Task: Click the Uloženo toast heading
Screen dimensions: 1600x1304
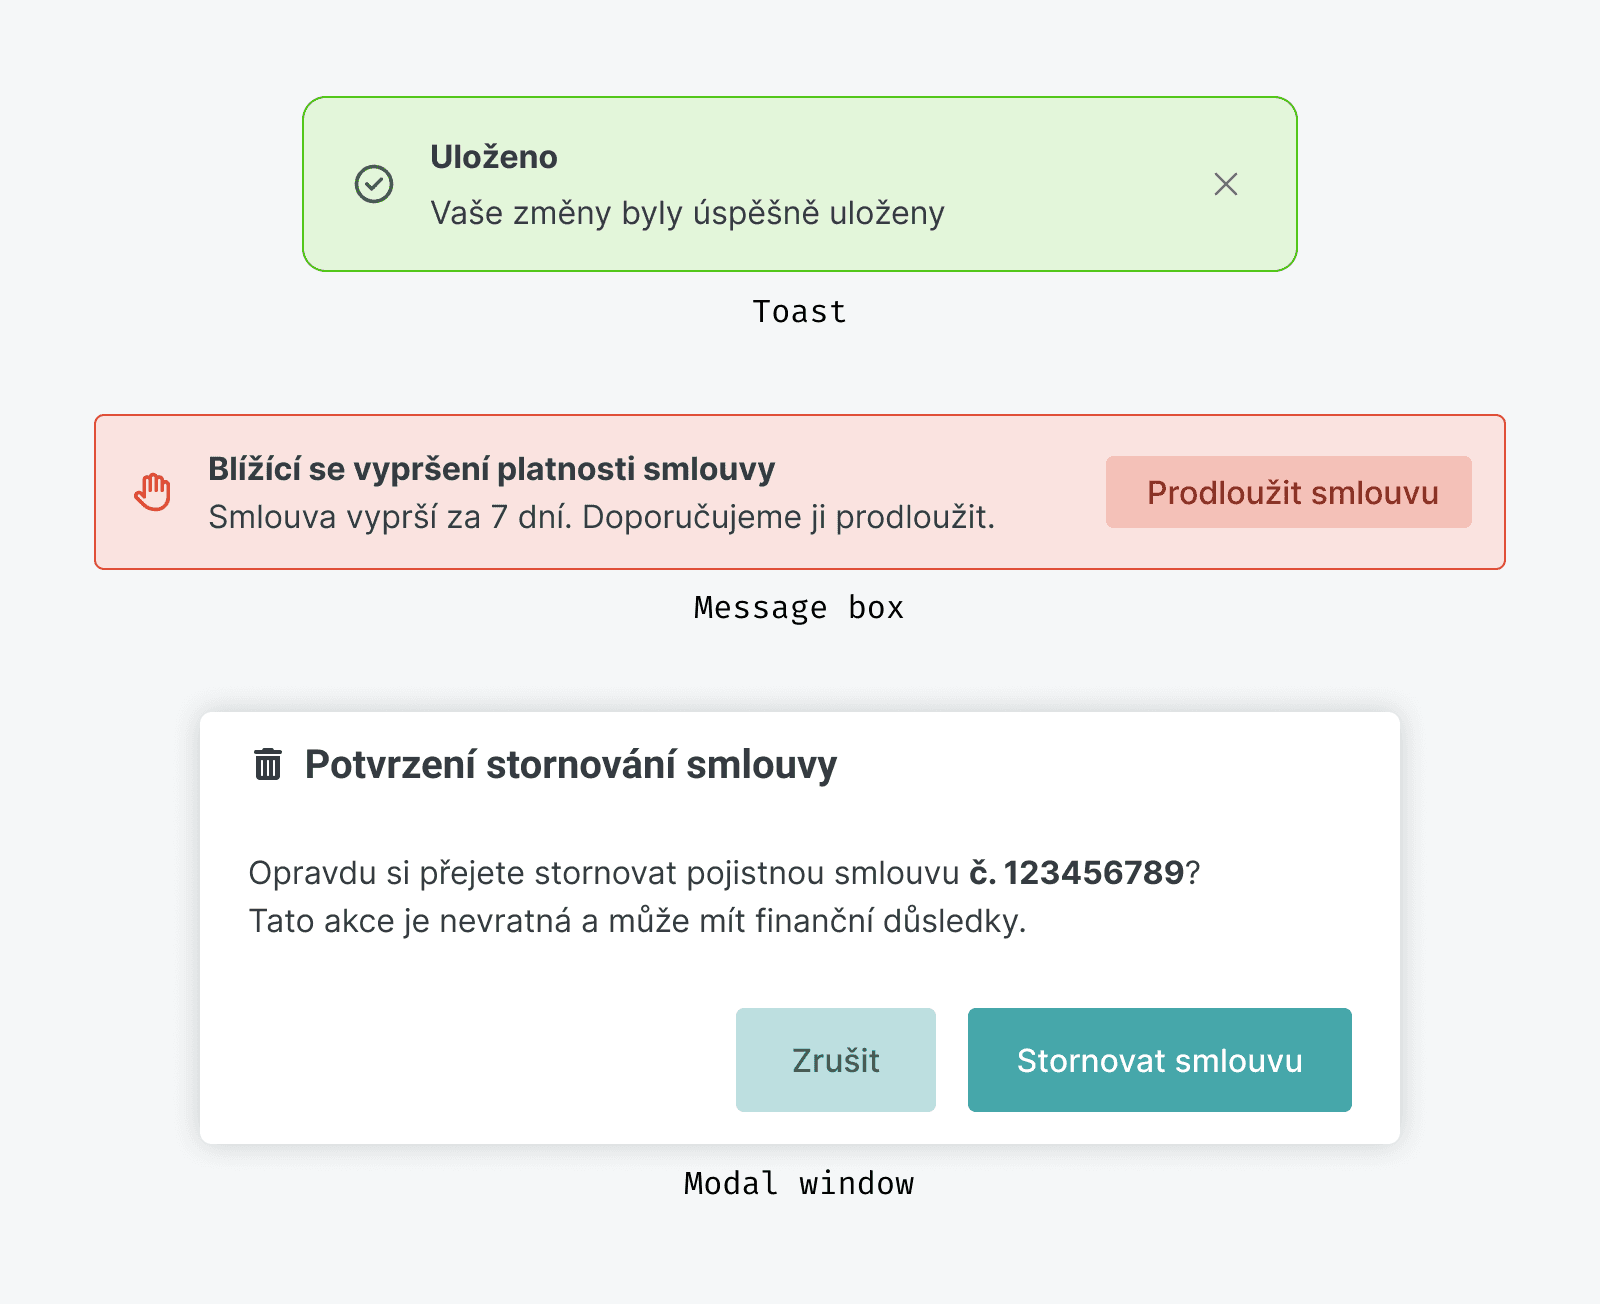Action: pos(494,157)
